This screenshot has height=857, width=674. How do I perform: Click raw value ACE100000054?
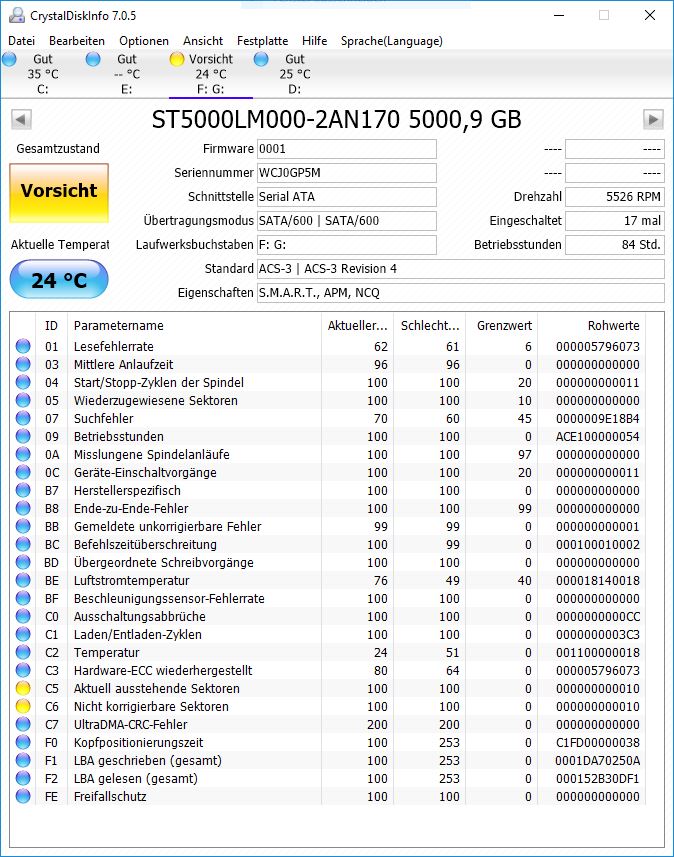click(597, 437)
